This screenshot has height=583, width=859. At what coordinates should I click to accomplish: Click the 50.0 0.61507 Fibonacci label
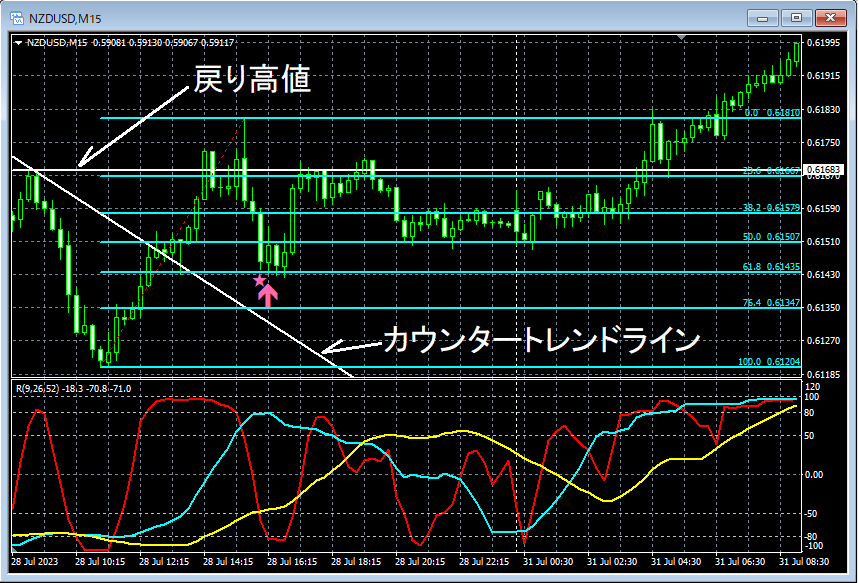pyautogui.click(x=772, y=237)
